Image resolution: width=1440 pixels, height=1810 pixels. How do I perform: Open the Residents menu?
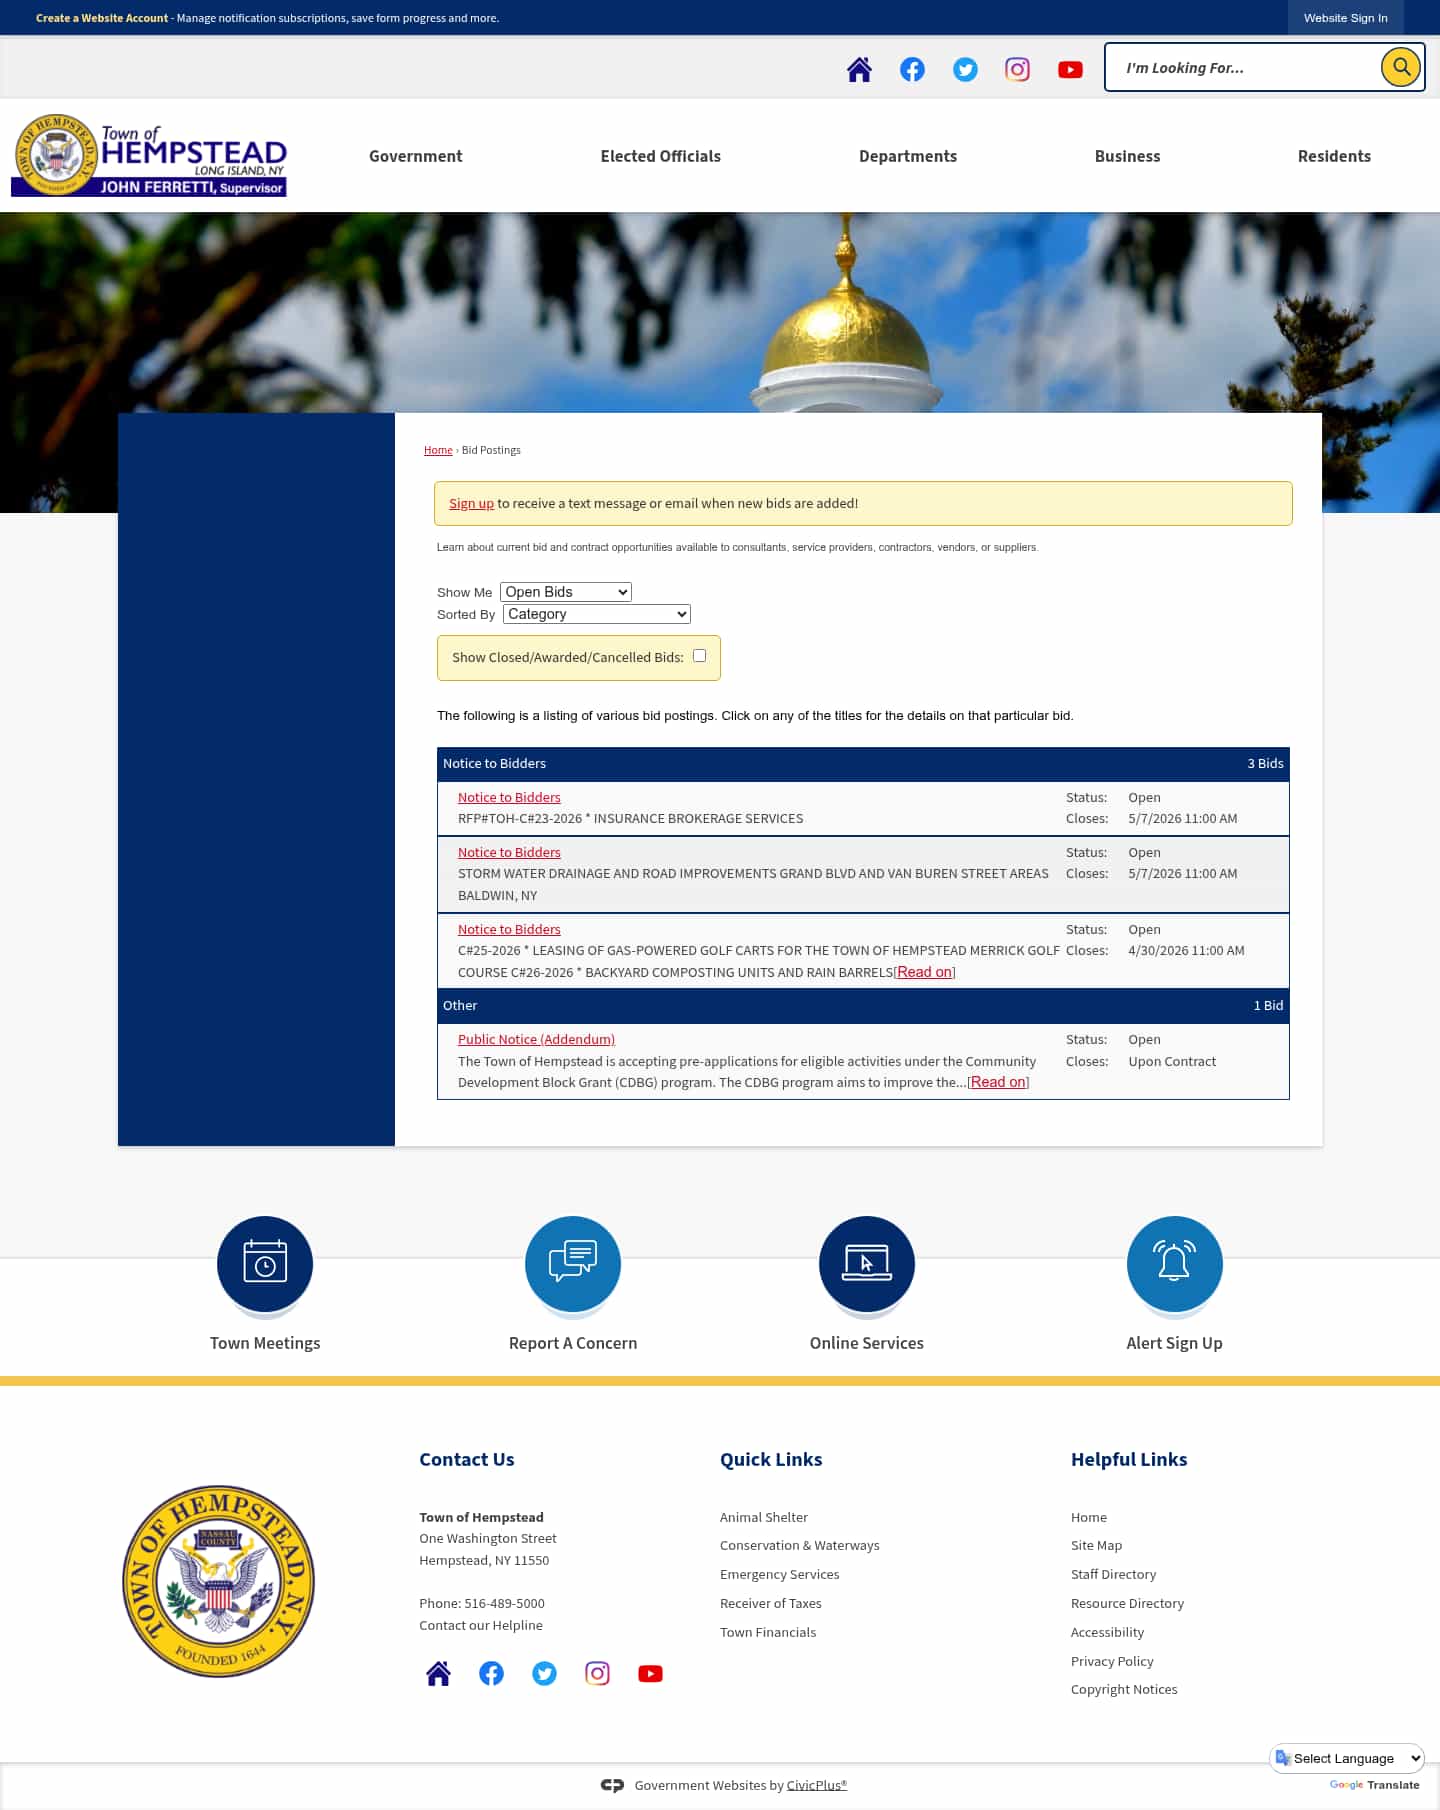[x=1334, y=156]
